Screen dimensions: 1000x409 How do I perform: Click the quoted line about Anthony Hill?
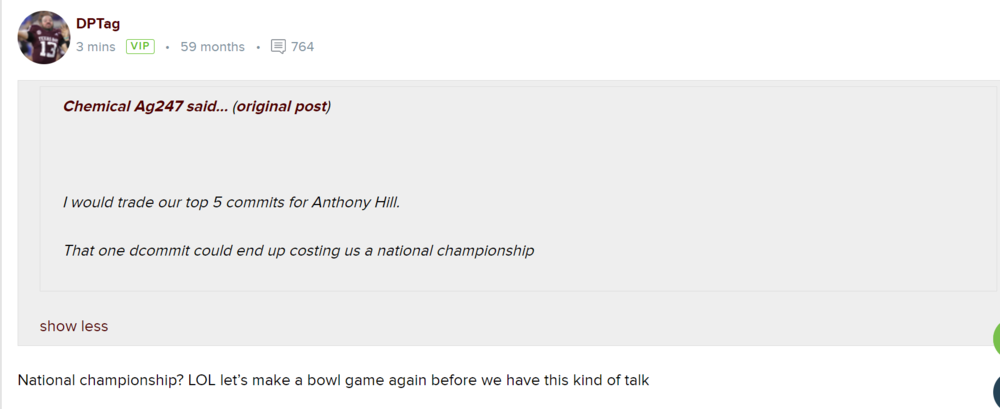231,202
